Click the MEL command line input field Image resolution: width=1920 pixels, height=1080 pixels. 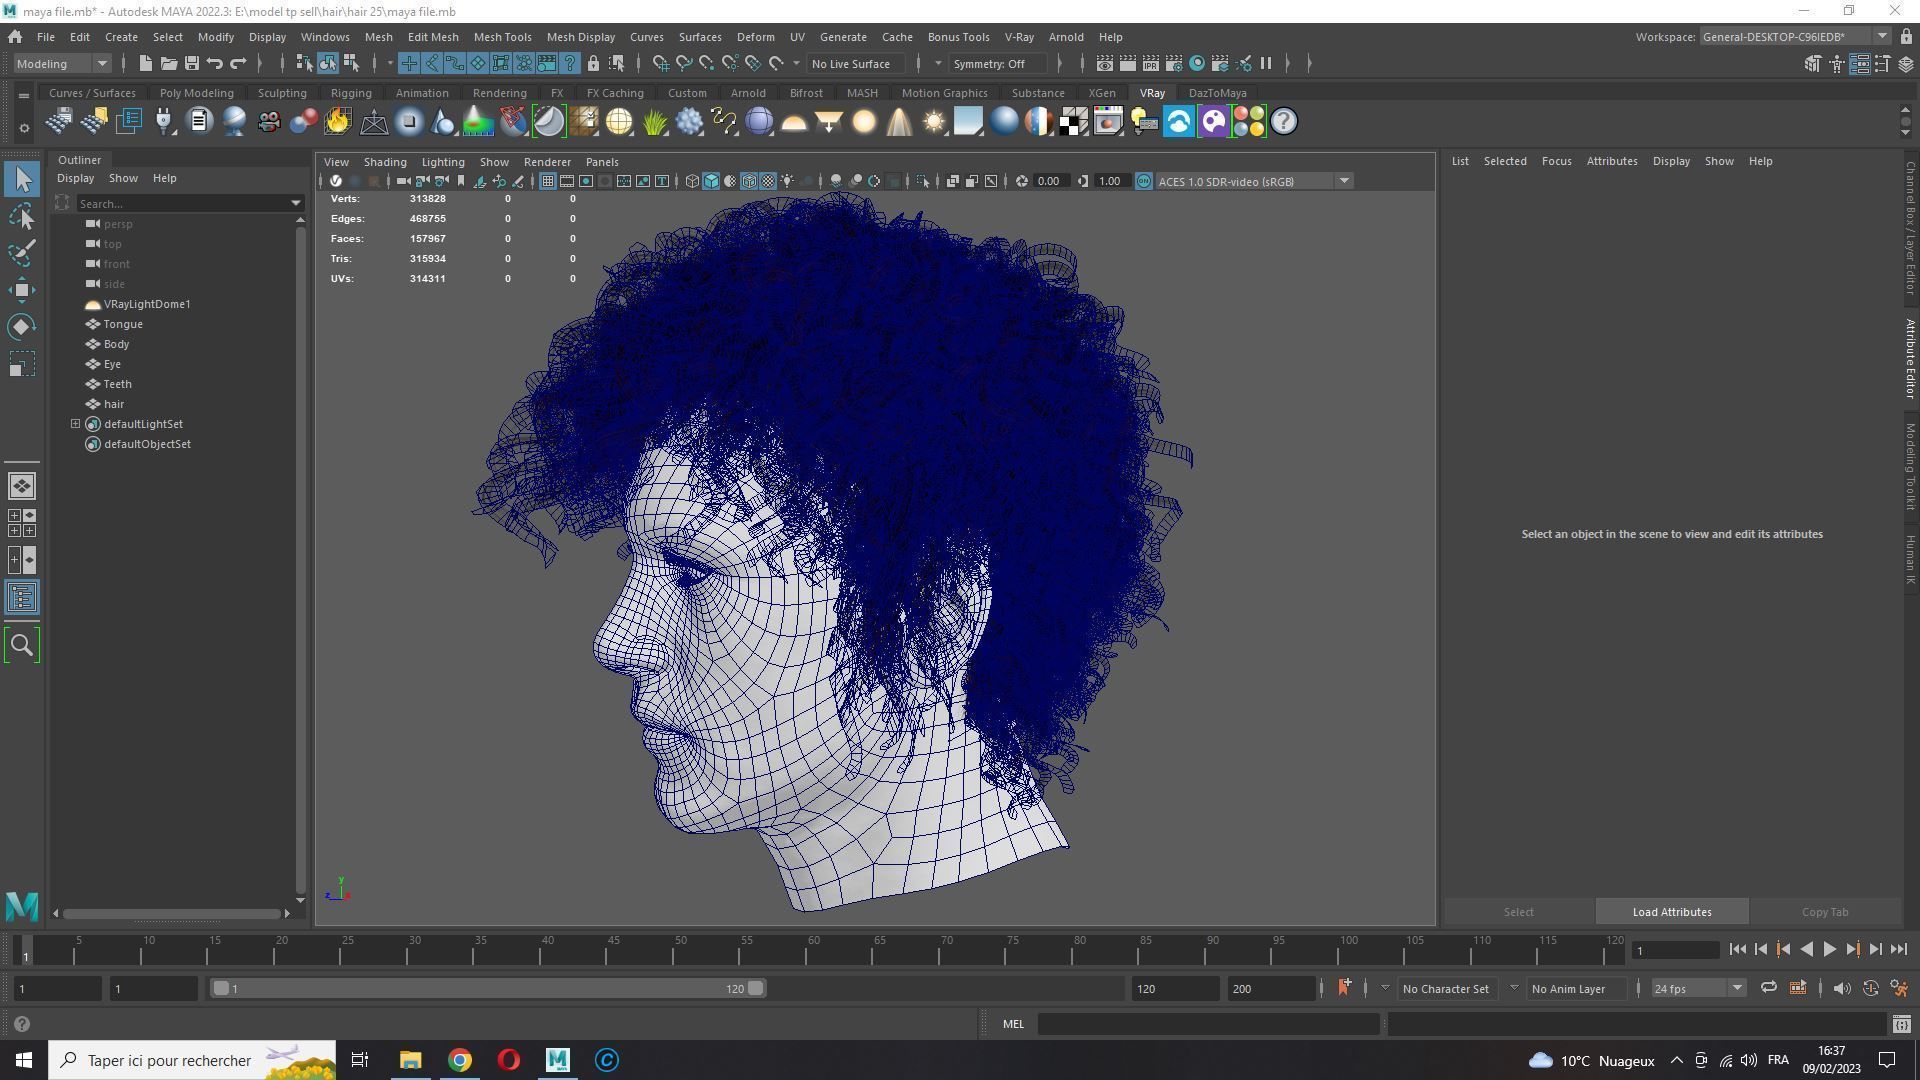point(1208,1024)
